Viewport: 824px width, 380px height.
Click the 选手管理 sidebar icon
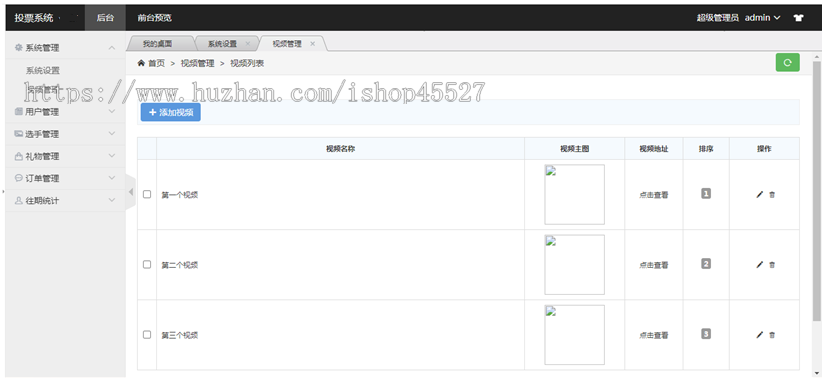pyautogui.click(x=19, y=133)
